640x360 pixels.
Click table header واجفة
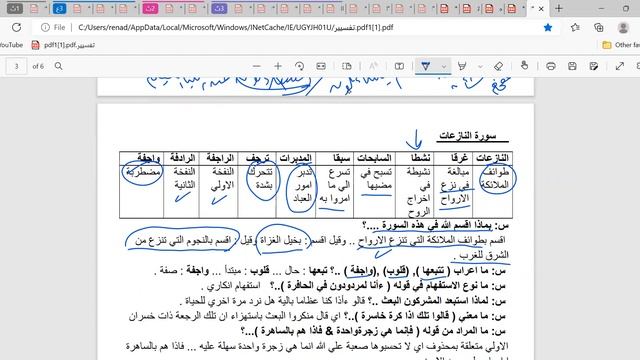149,158
